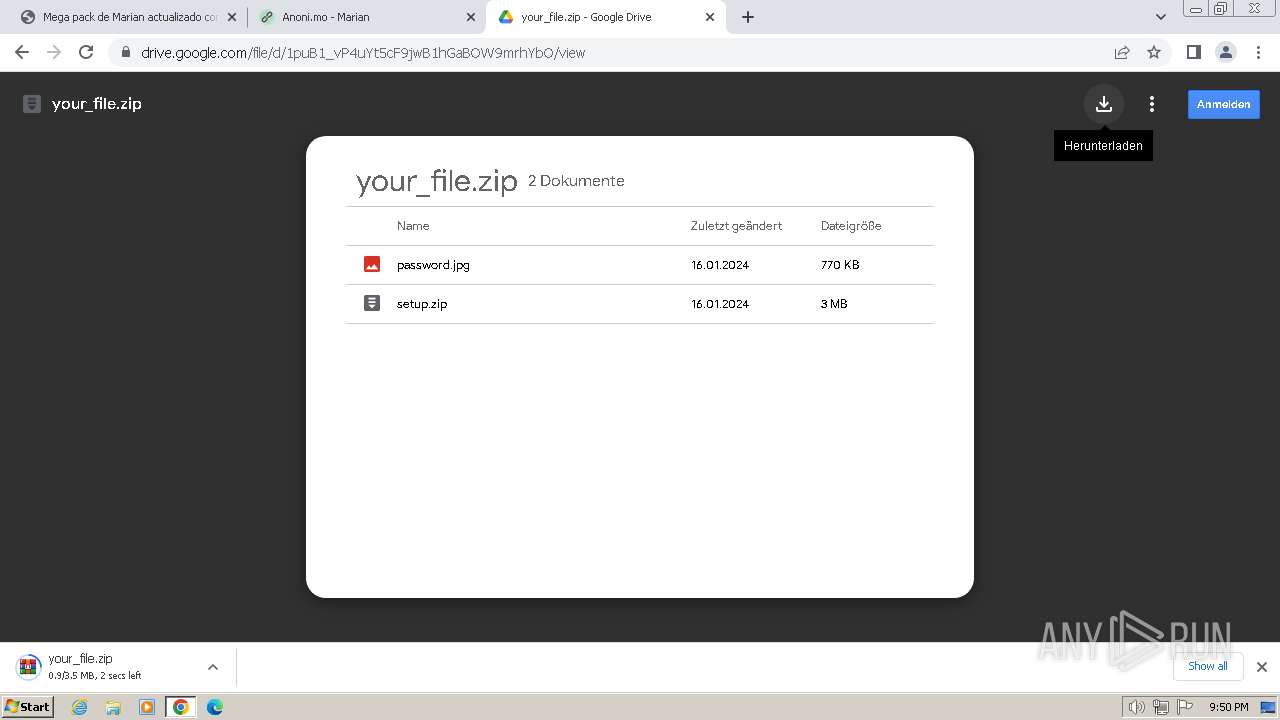This screenshot has width=1280, height=720.
Task: Expand download options for your_file.zip
Action: click(212, 667)
